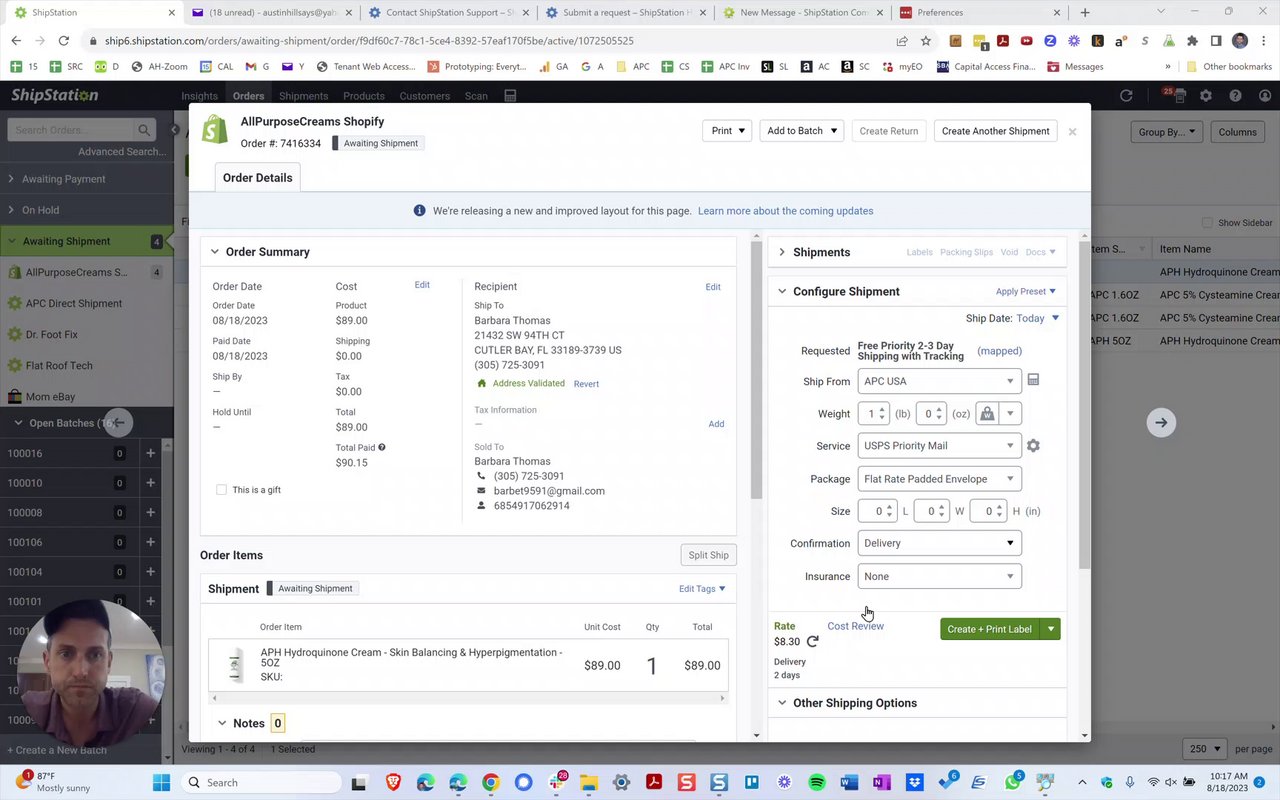This screenshot has height=800, width=1280.
Task: Open the Package dropdown
Action: pos(939,479)
